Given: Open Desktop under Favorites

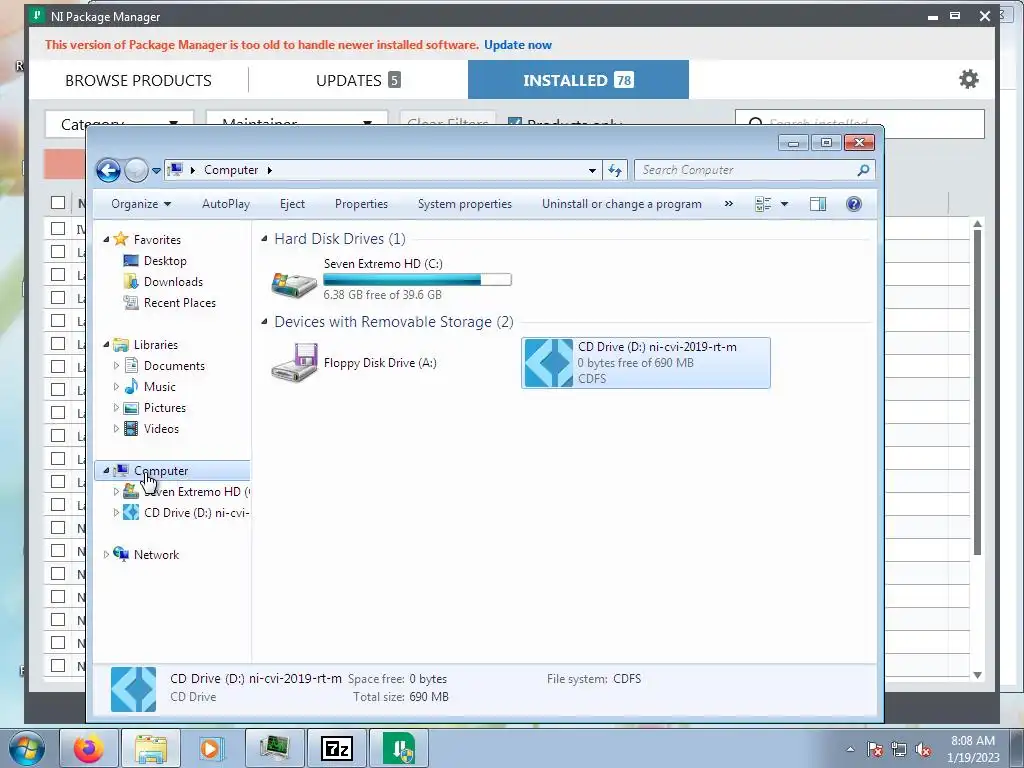Looking at the screenshot, I should pos(165,261).
